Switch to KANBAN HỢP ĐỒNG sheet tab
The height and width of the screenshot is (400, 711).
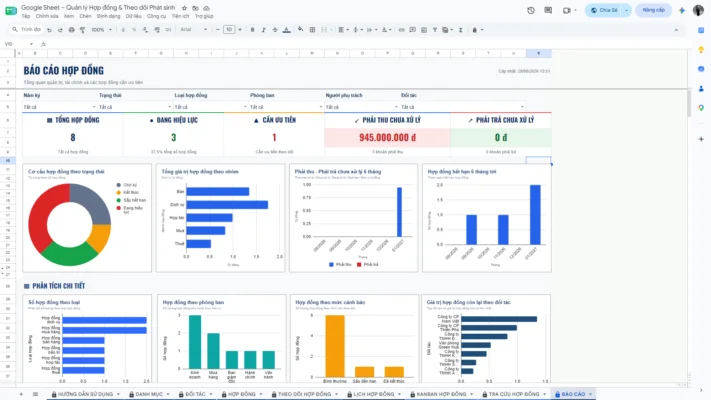pos(441,394)
